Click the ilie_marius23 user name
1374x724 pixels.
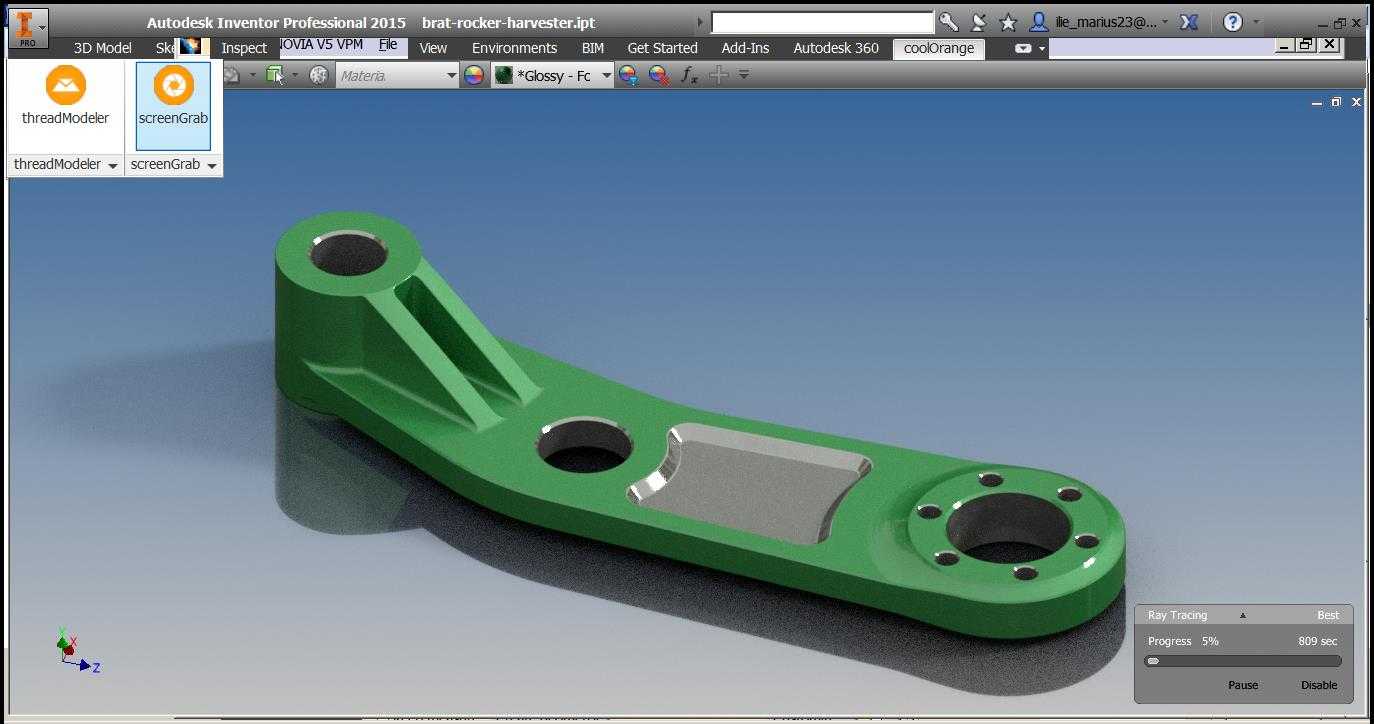click(1106, 22)
